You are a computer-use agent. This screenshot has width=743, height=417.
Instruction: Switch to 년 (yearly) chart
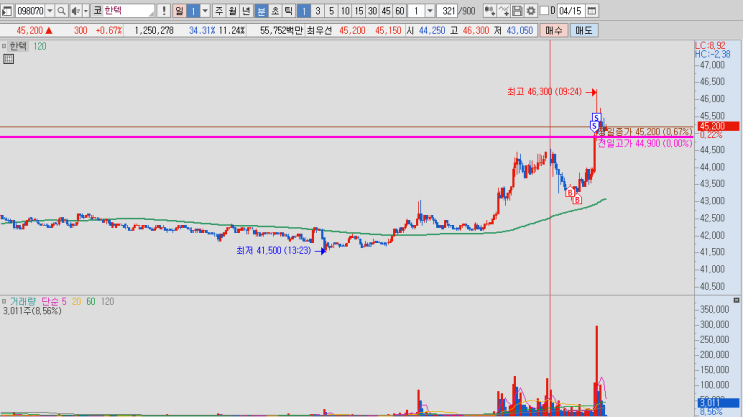246,10
